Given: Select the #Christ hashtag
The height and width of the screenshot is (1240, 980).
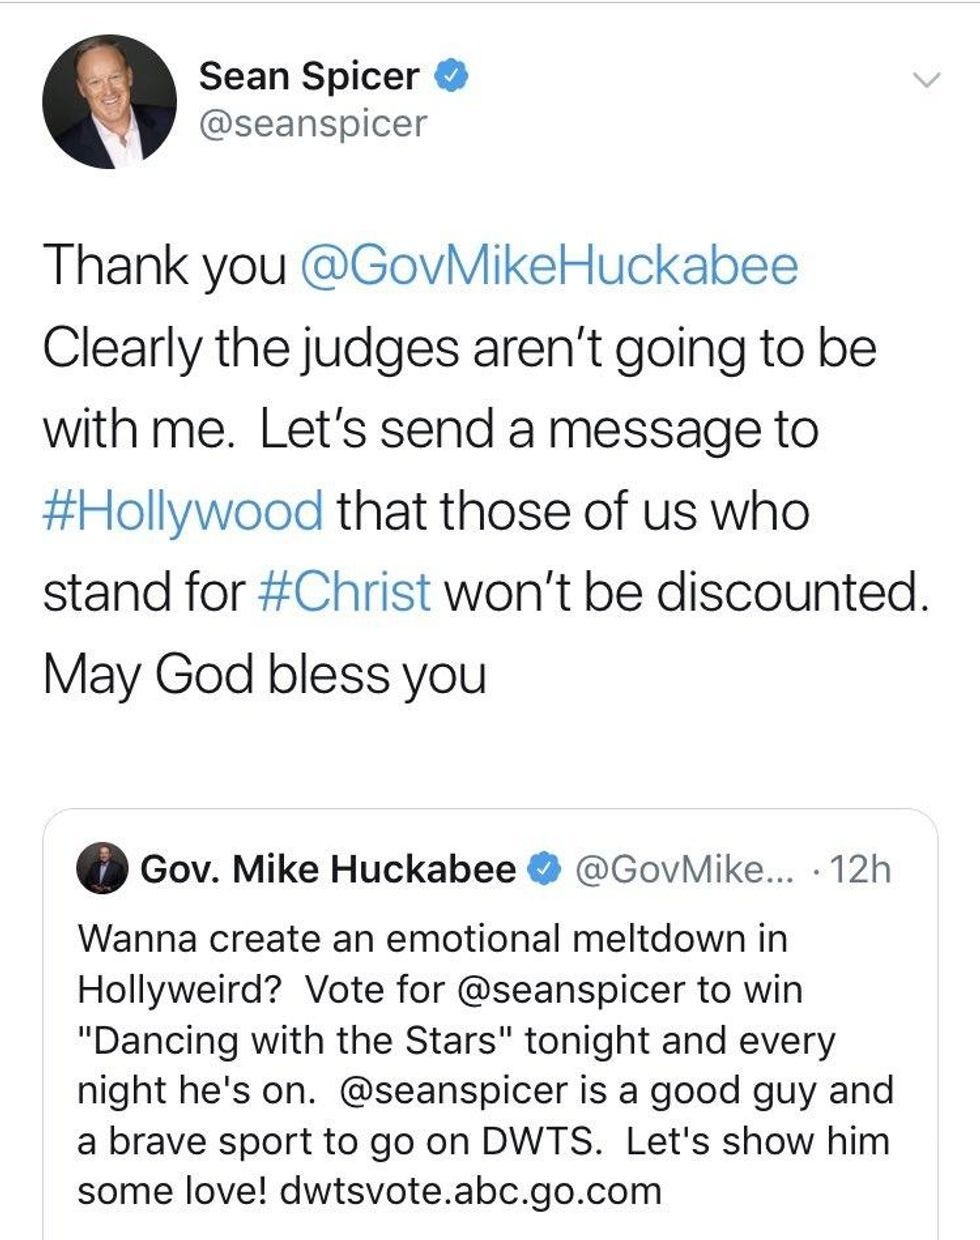Looking at the screenshot, I should click(344, 592).
